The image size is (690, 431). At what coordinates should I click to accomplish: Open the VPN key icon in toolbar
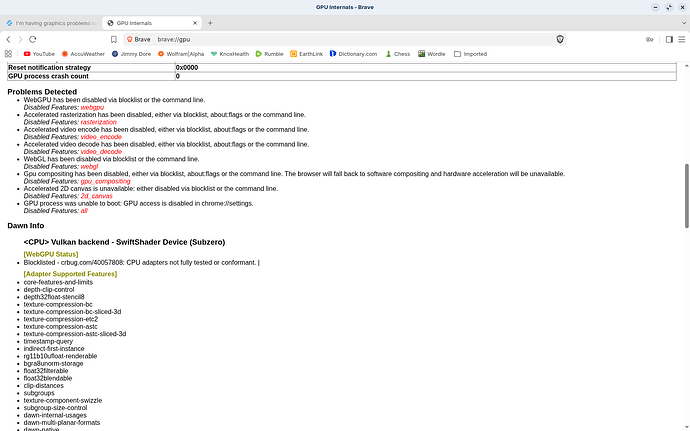(x=650, y=40)
